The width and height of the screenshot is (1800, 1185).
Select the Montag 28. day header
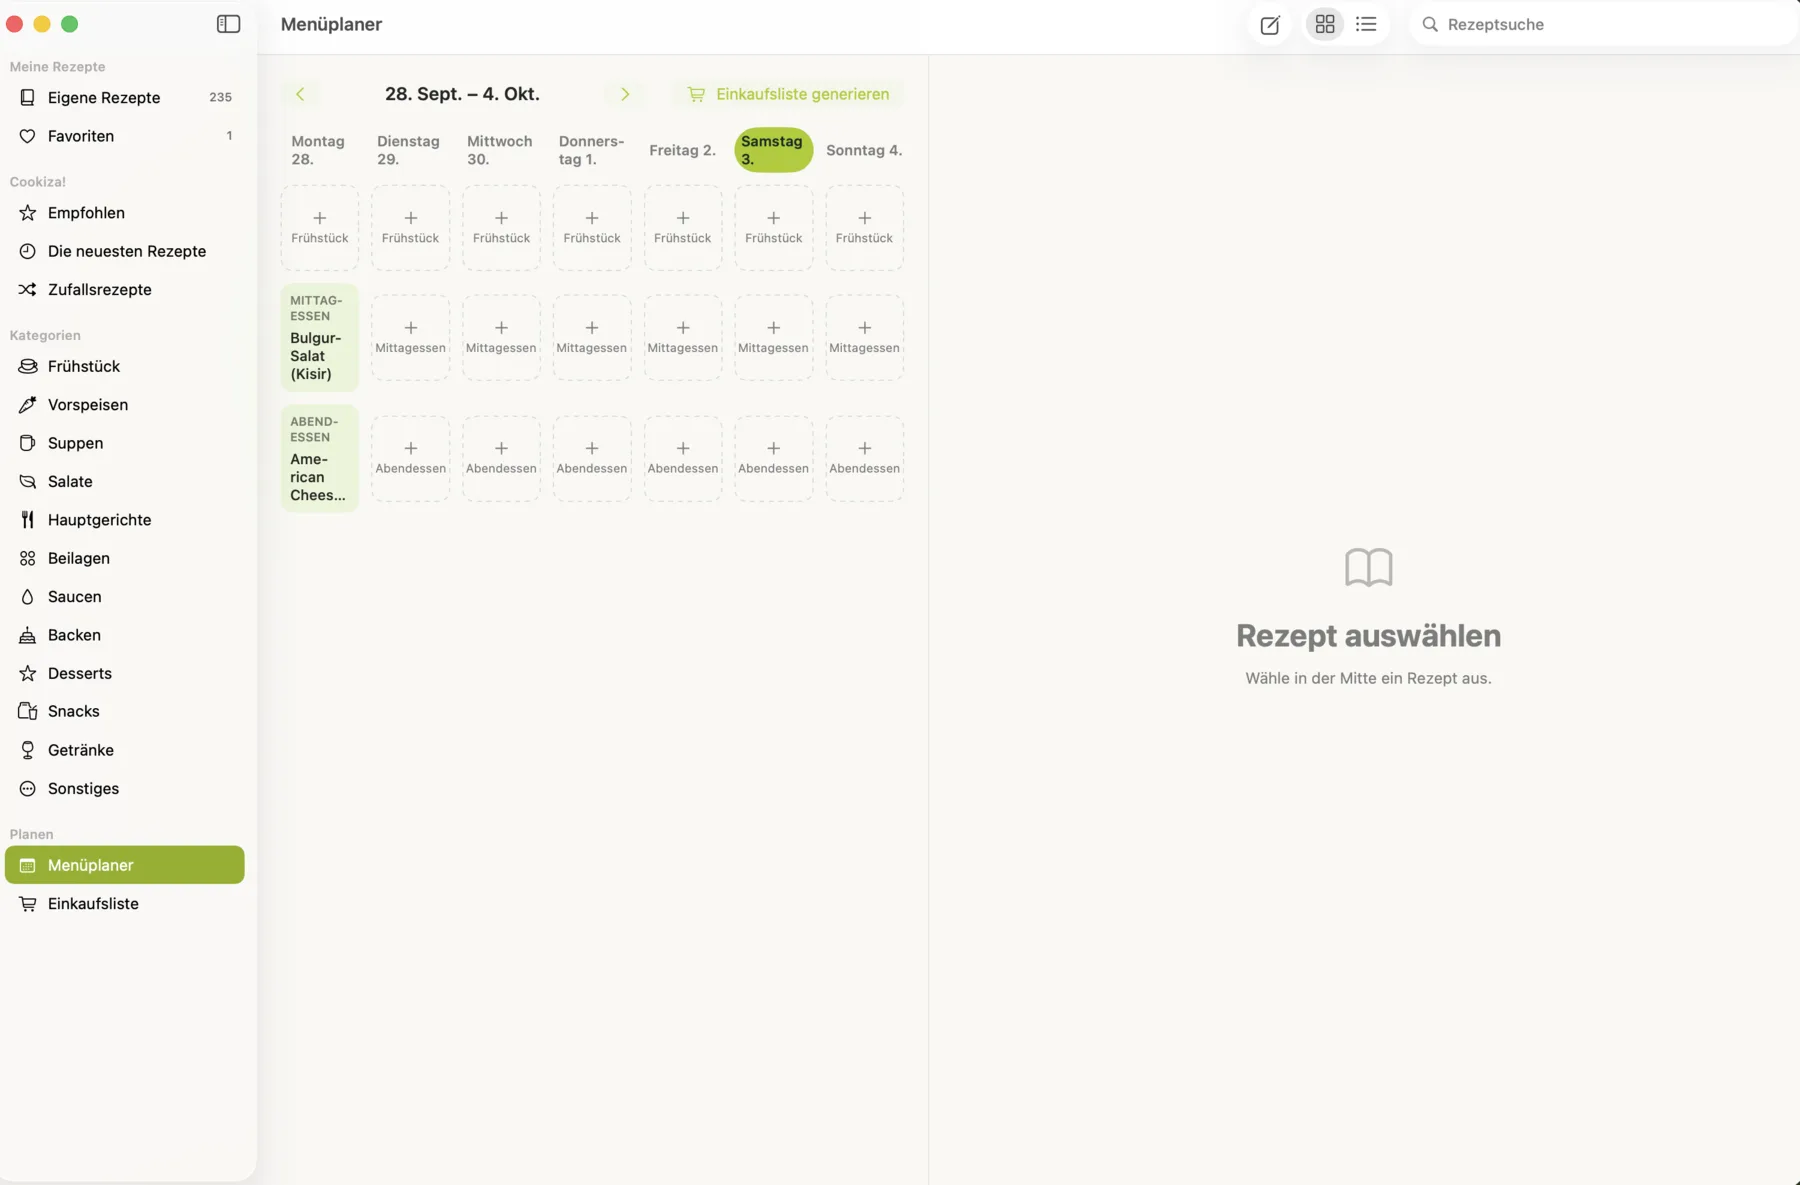point(319,150)
